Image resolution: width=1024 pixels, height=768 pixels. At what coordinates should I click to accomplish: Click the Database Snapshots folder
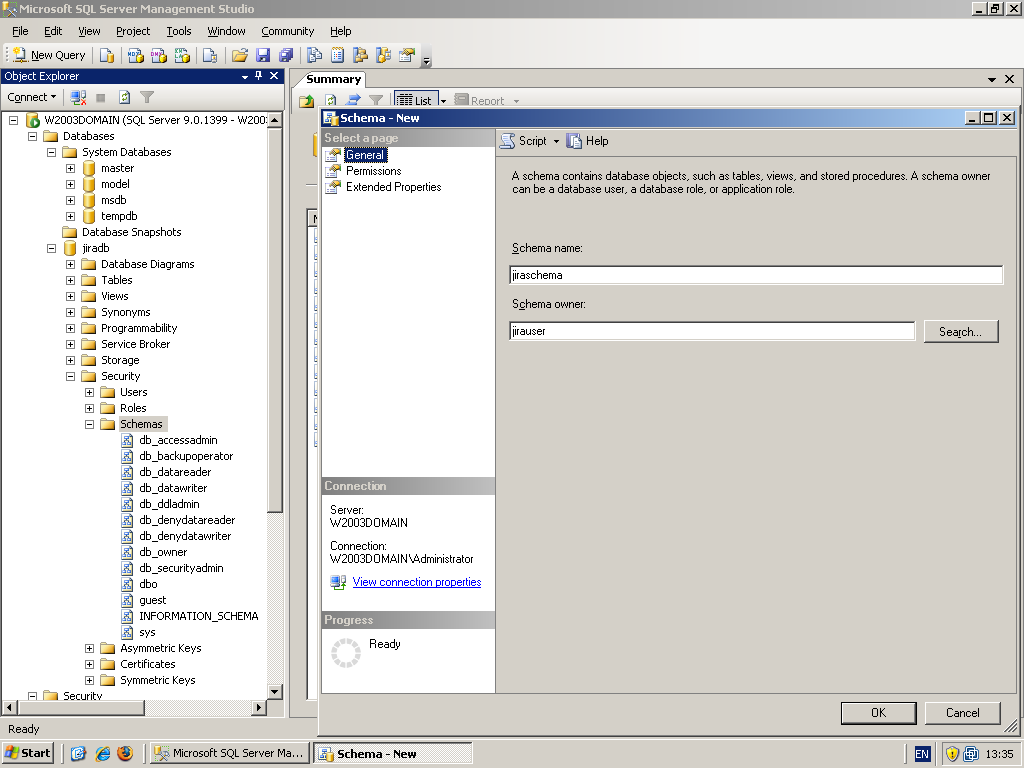click(131, 232)
